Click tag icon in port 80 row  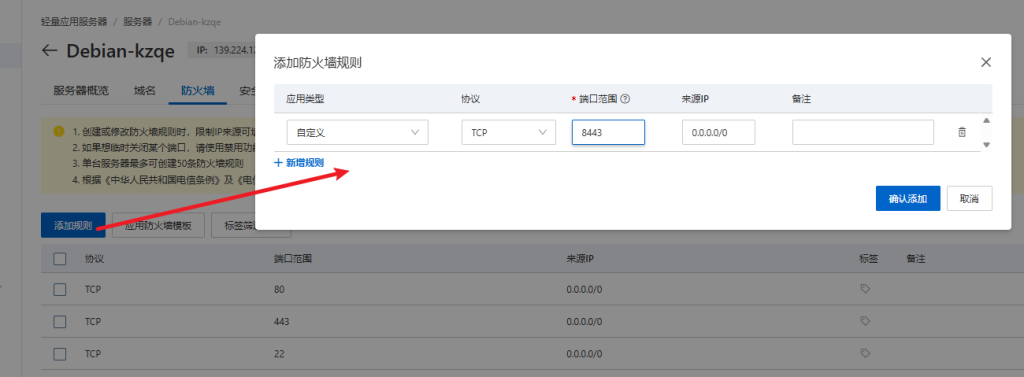(865, 289)
